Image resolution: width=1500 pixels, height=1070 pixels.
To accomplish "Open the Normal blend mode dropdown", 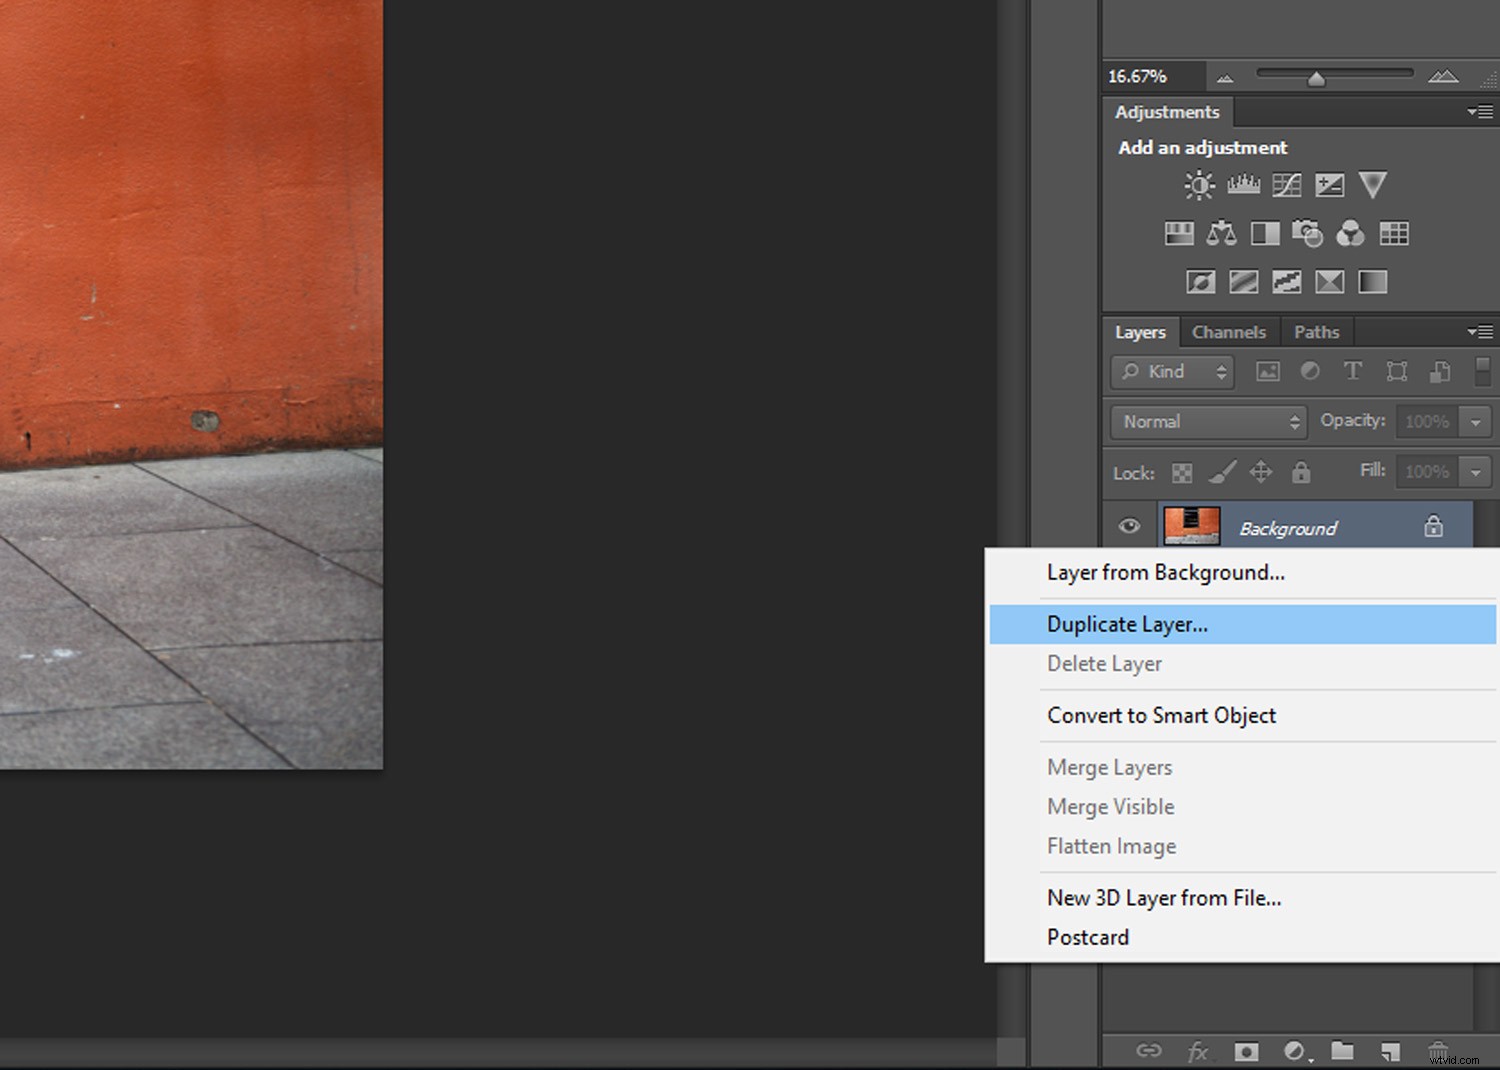I will tap(1207, 421).
